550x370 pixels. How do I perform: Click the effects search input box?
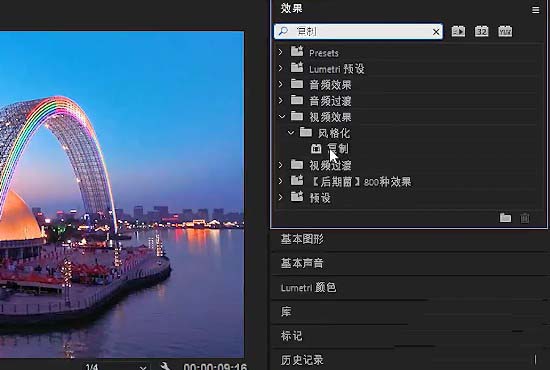coord(358,32)
